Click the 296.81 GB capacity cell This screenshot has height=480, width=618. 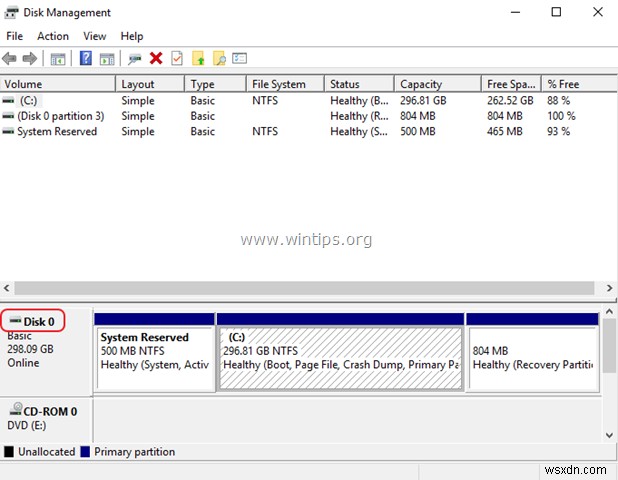pos(423,101)
